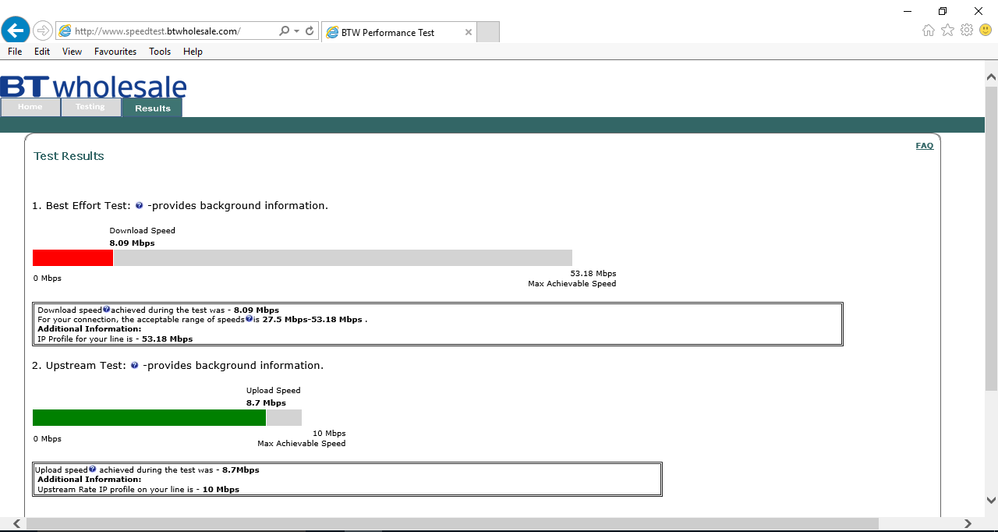Image resolution: width=998 pixels, height=532 pixels.
Task: Click the smiley feedback icon
Action: [x=985, y=30]
